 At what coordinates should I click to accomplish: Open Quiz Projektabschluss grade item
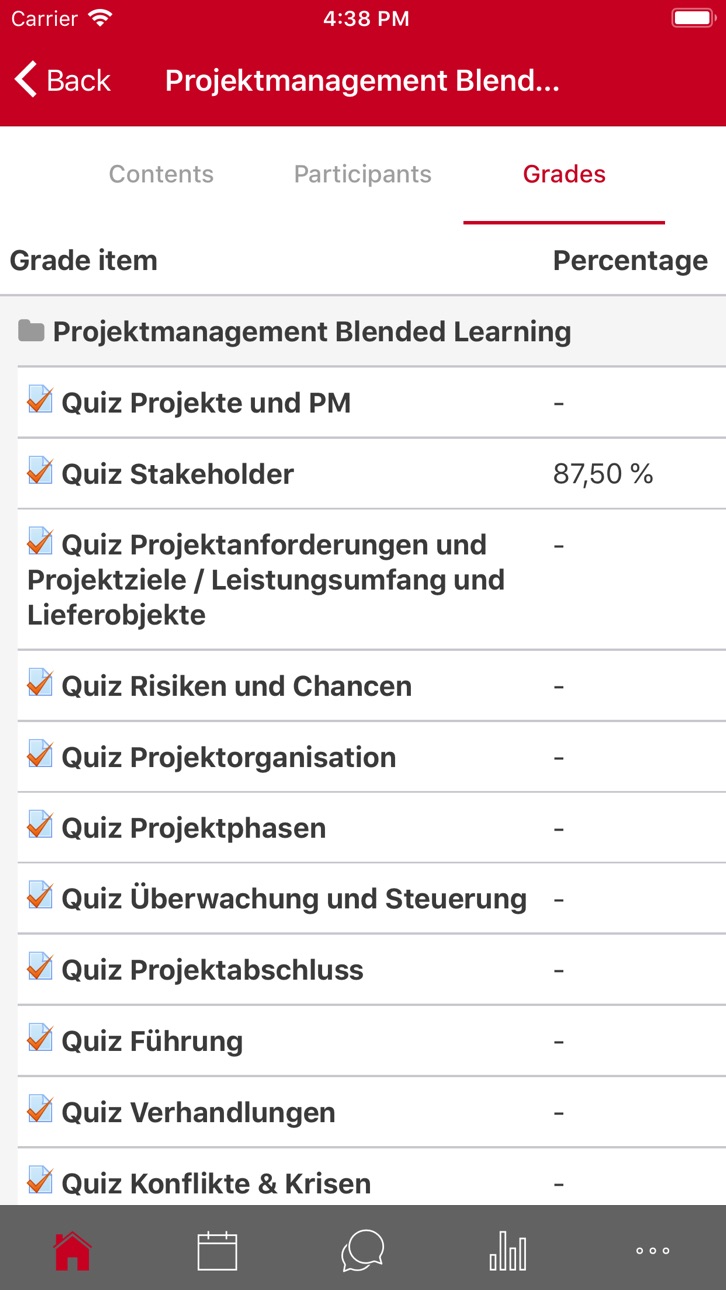pyautogui.click(x=371, y=970)
